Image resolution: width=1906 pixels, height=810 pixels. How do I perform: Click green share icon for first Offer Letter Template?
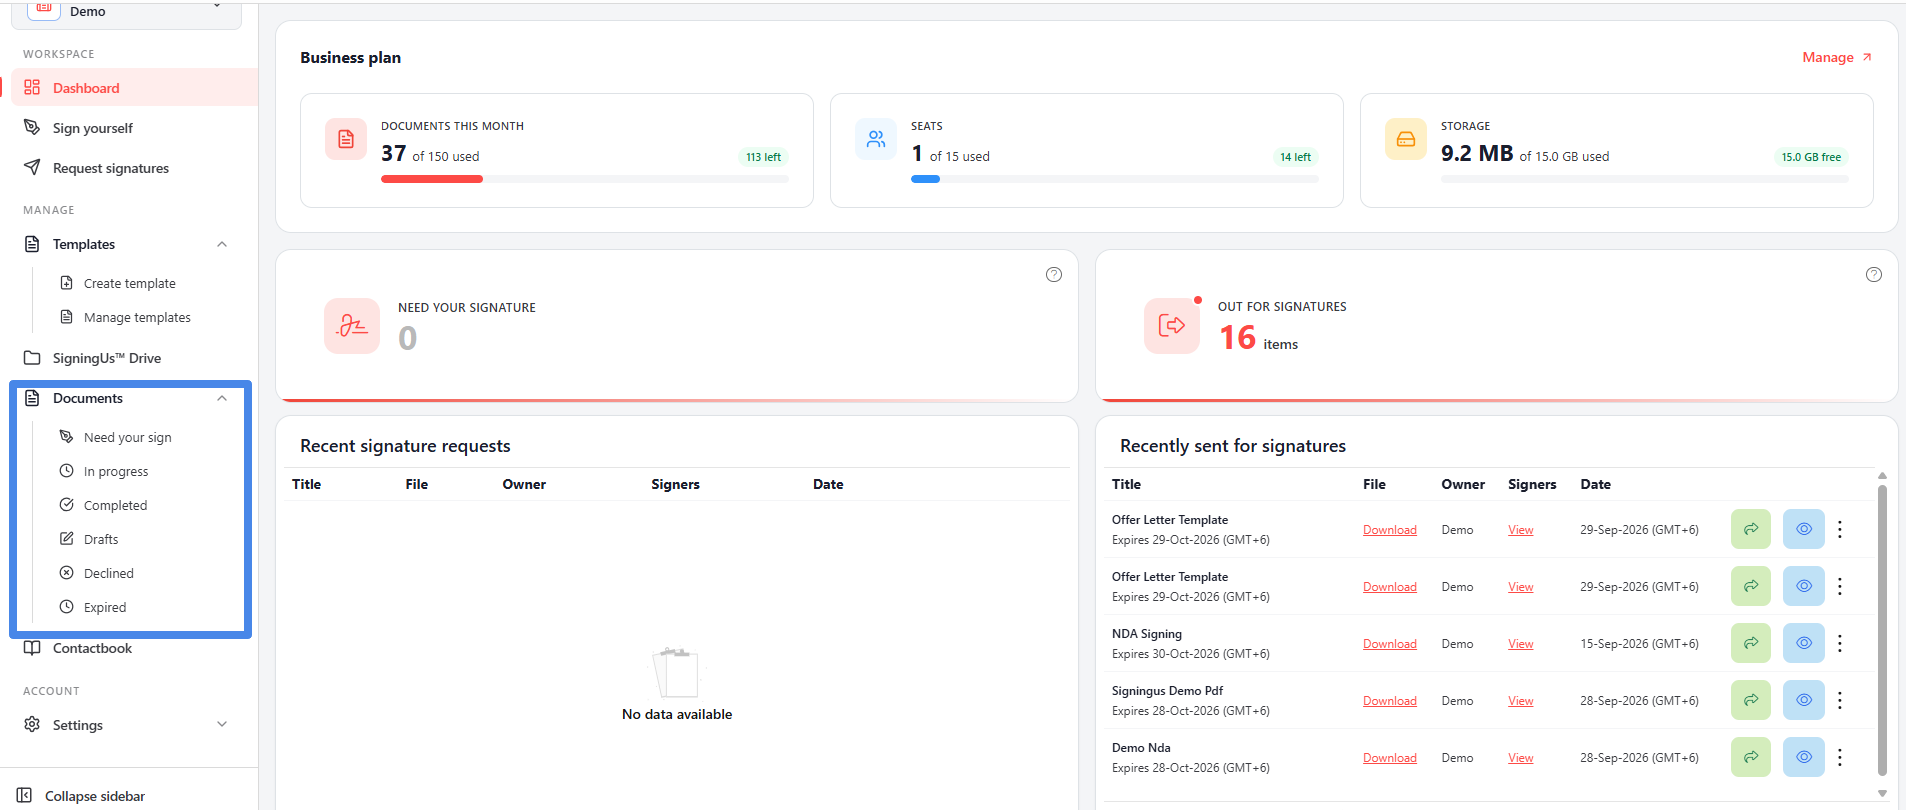(x=1751, y=529)
